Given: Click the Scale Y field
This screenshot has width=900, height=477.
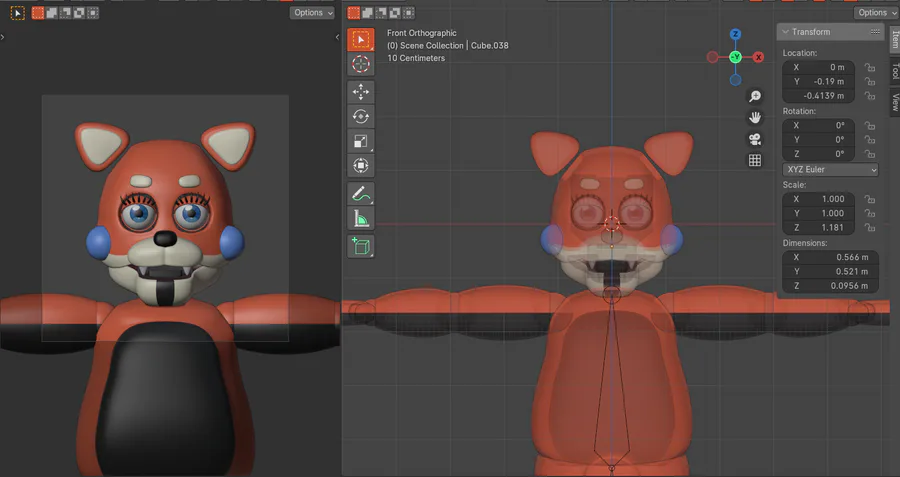Looking at the screenshot, I should coord(818,214).
